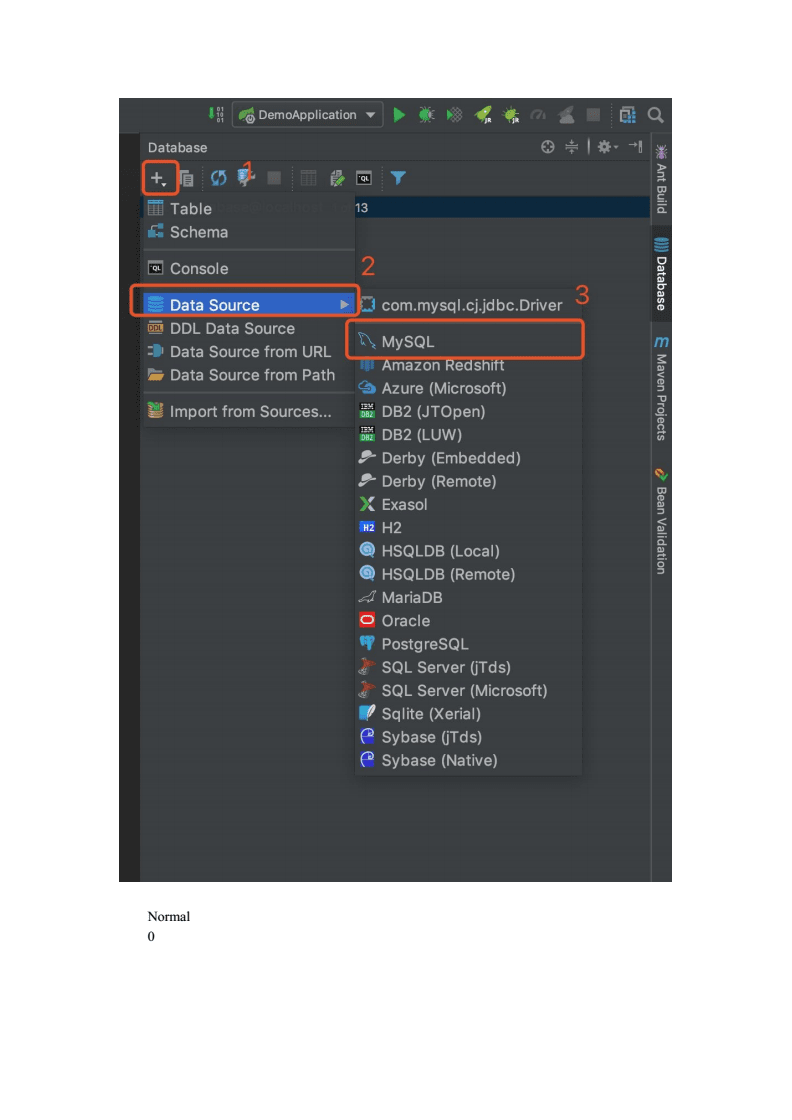The image size is (792, 1120).
Task: Select H2 data source
Action: [468, 527]
